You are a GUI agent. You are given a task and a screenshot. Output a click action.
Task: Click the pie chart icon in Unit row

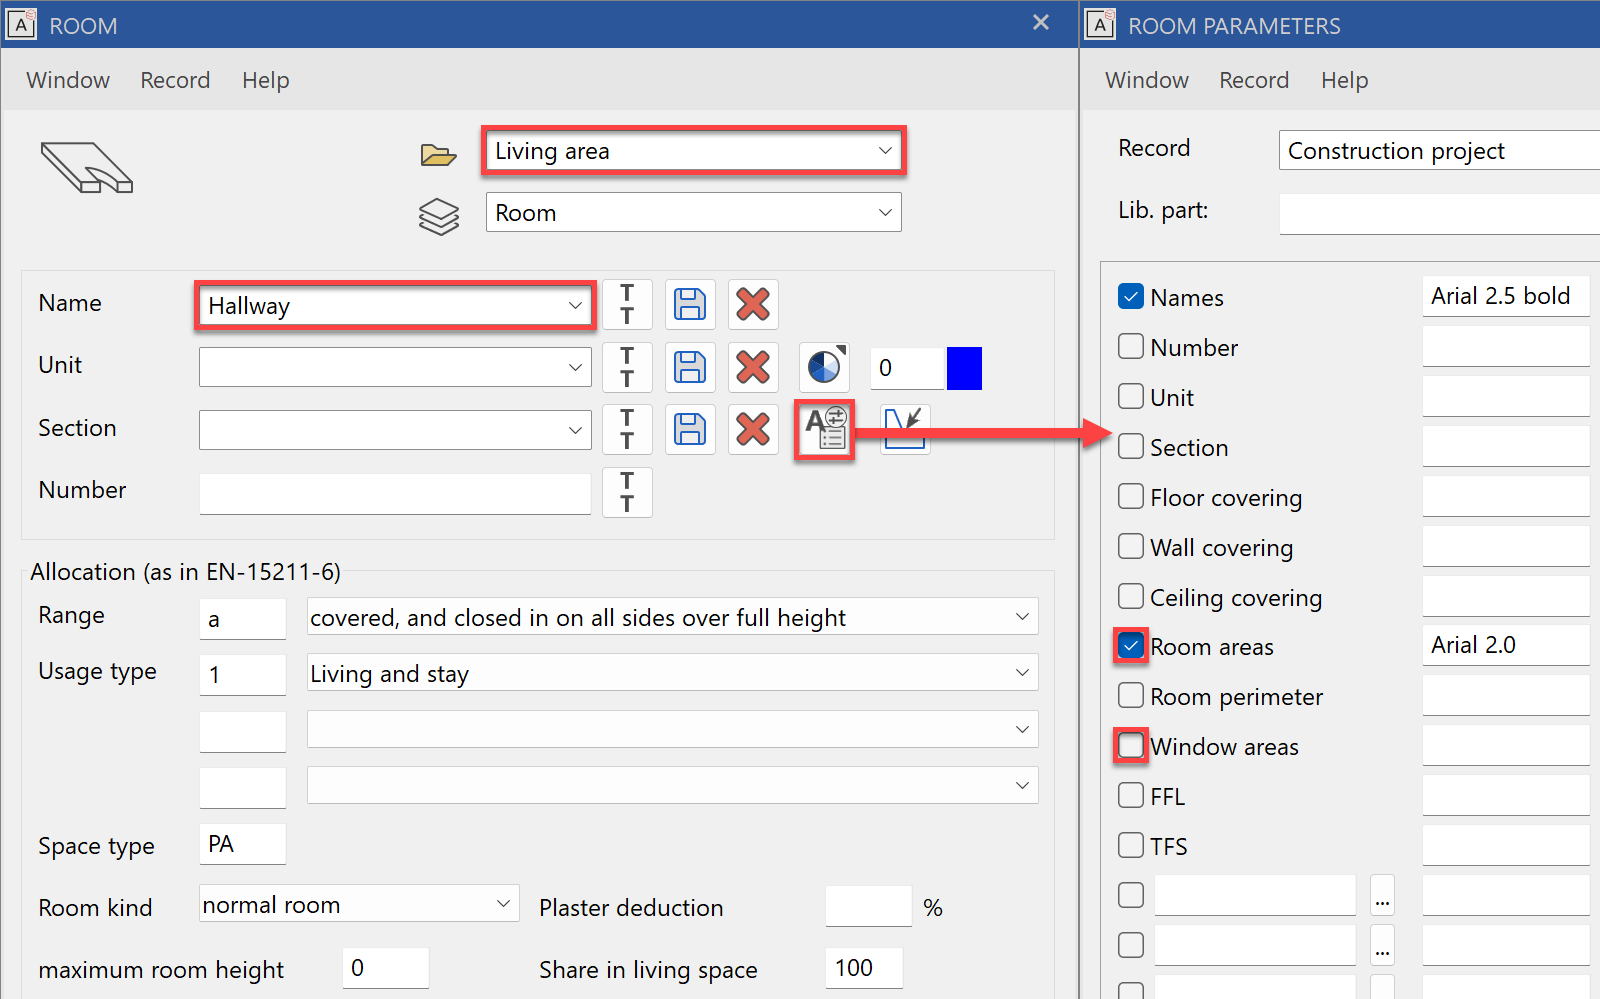pyautogui.click(x=825, y=367)
